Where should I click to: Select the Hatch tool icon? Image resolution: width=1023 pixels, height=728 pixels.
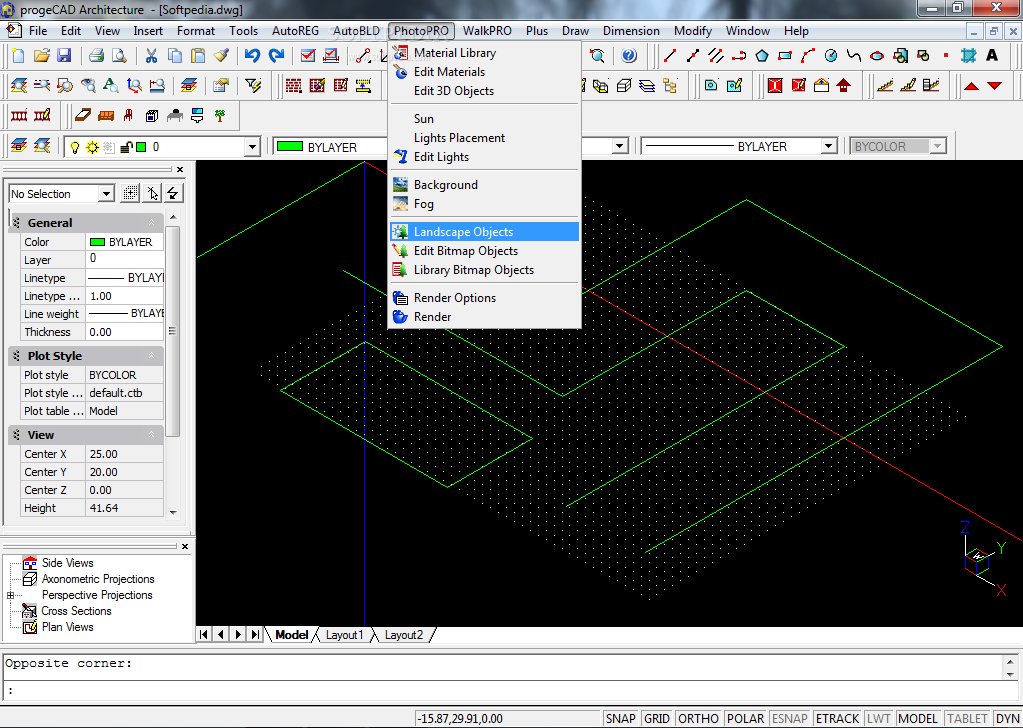coord(969,55)
